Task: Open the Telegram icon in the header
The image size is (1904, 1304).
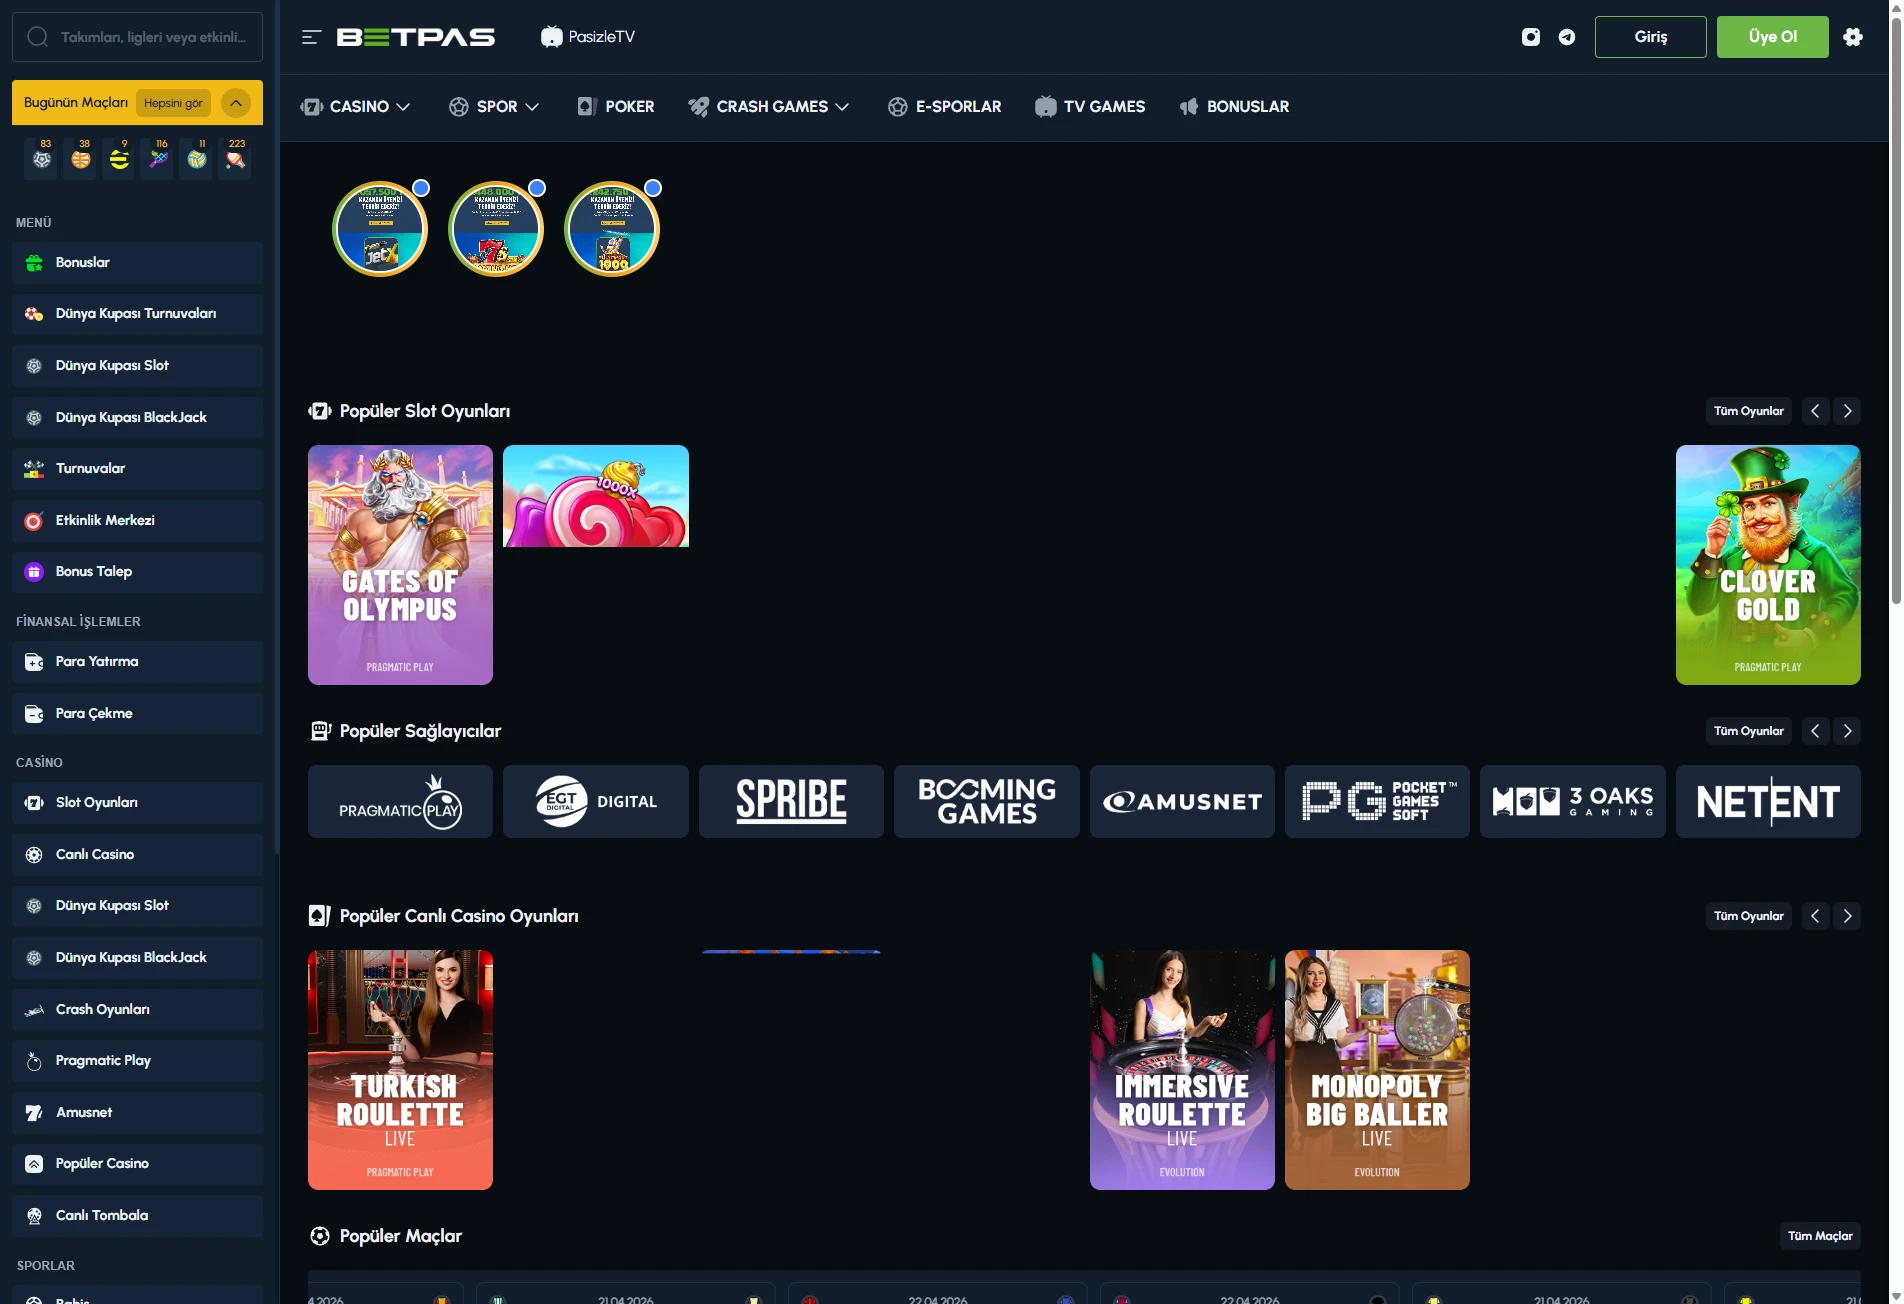Action: point(1567,37)
